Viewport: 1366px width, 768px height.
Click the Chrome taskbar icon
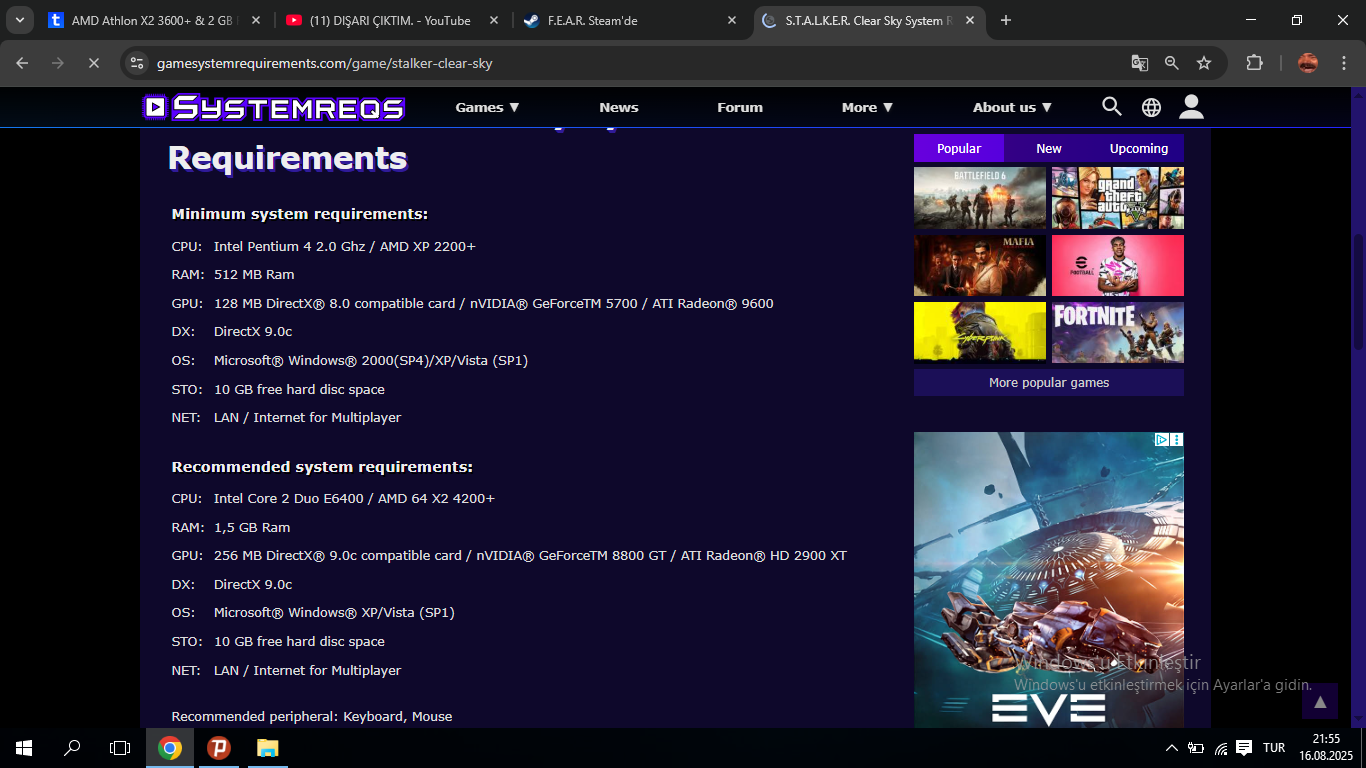pyautogui.click(x=170, y=748)
